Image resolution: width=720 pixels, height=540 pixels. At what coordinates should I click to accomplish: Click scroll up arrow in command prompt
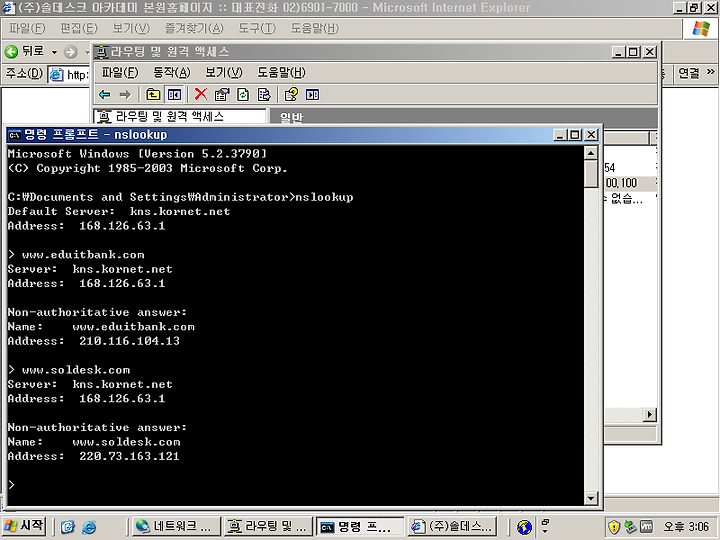(x=591, y=153)
